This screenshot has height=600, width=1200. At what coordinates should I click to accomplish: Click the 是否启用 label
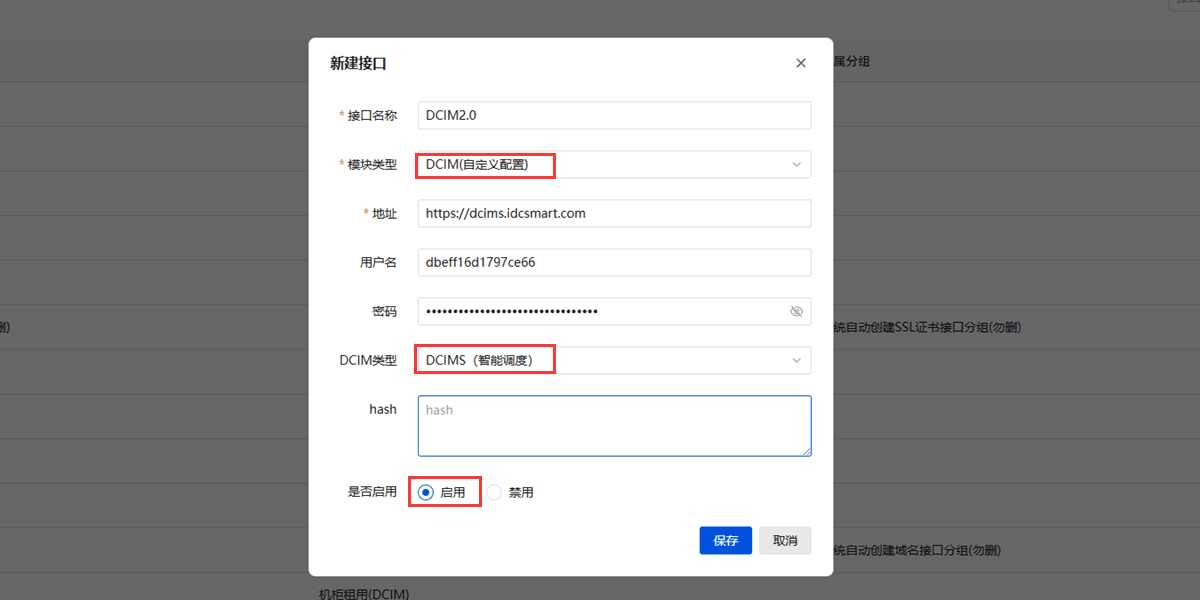(x=372, y=492)
